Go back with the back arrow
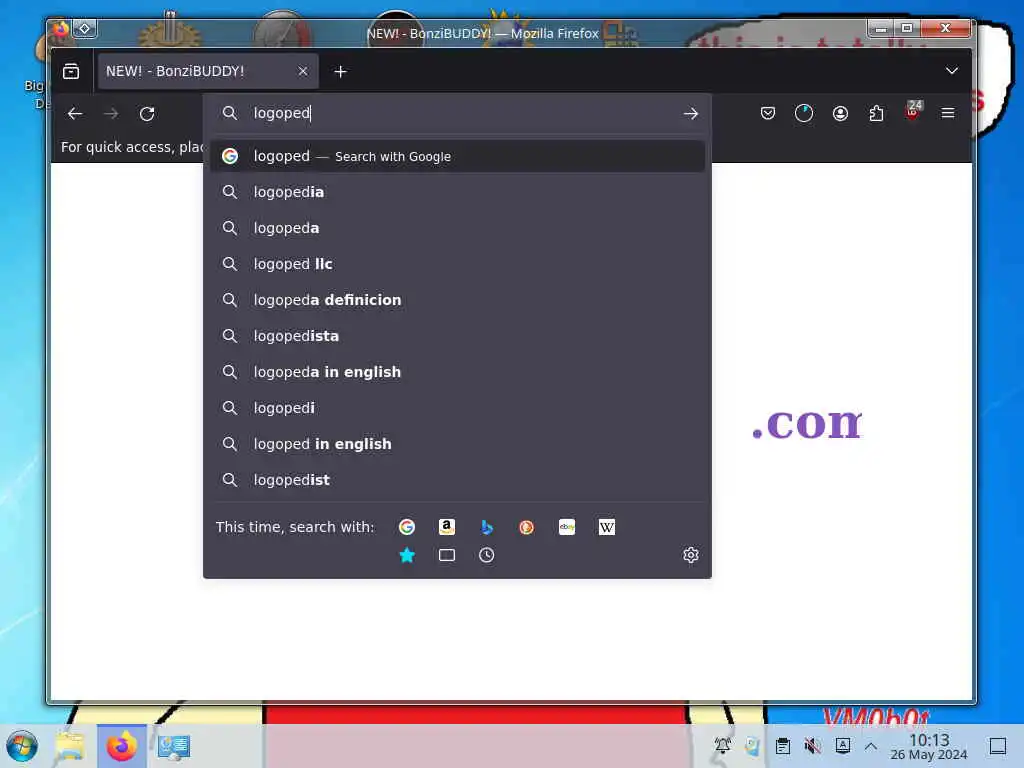The image size is (1024, 768). tap(75, 114)
